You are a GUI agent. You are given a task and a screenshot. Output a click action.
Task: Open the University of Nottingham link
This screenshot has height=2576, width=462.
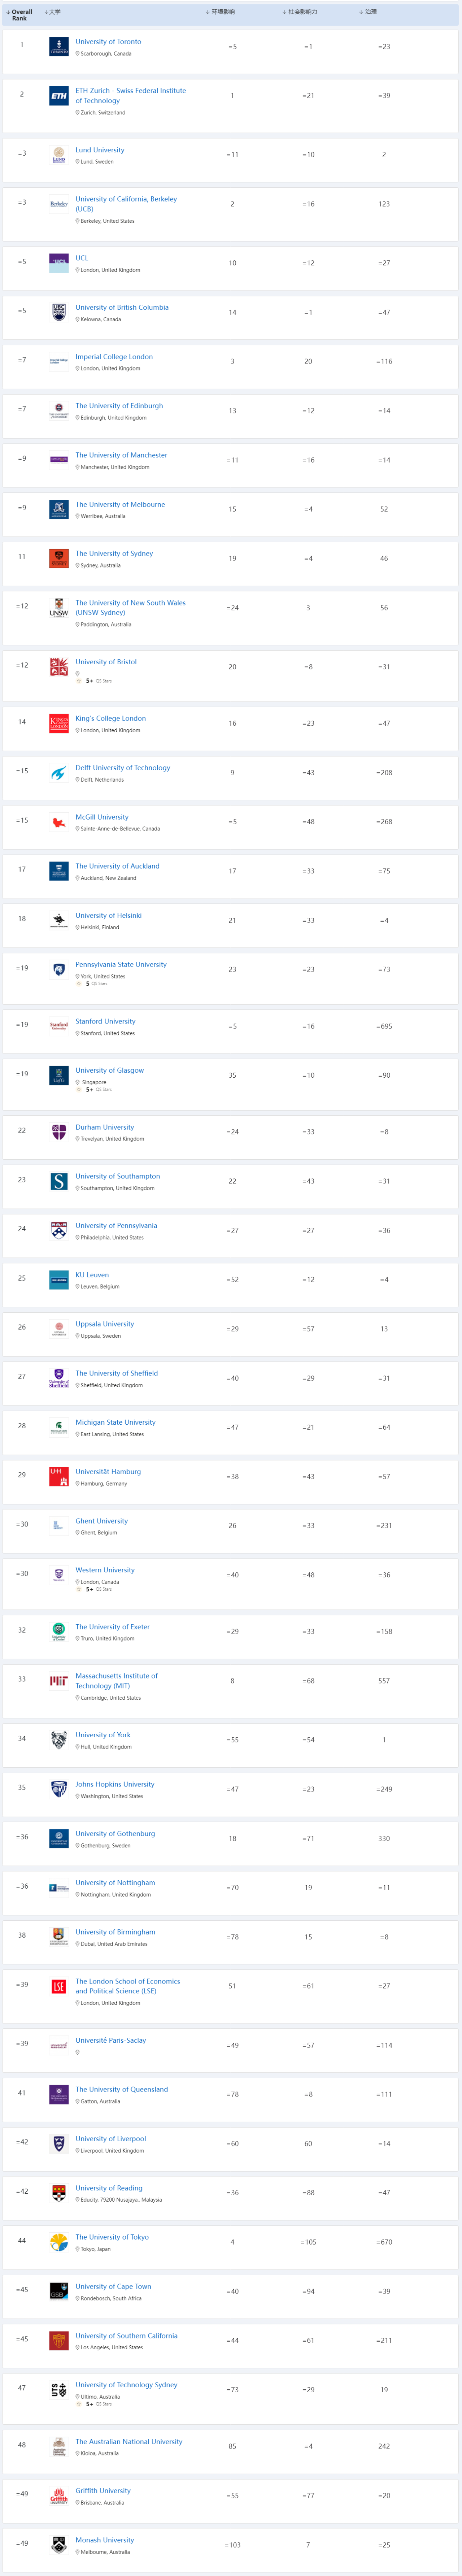(115, 1884)
